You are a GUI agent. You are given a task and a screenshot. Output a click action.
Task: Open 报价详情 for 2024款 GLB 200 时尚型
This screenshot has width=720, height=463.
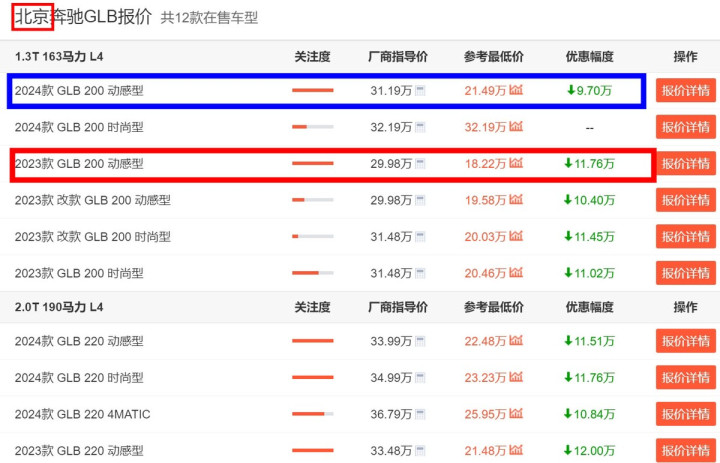coord(686,127)
